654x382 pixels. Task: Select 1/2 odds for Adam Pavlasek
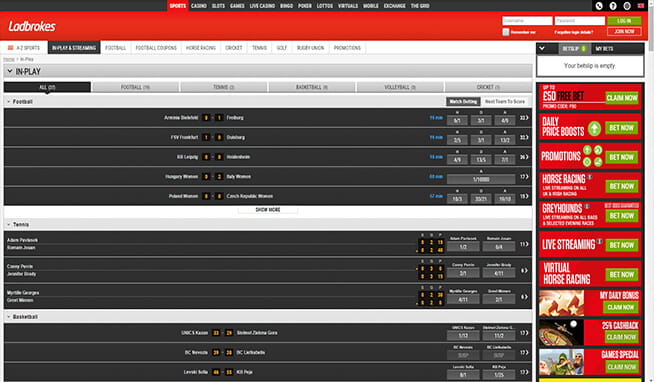(463, 247)
